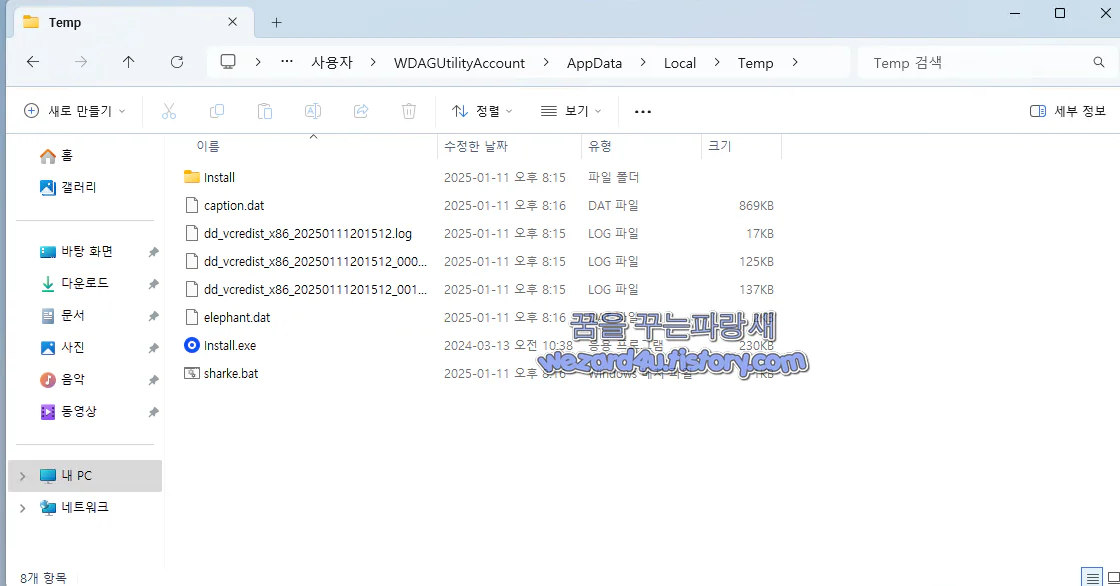Screen dimensions: 1120x586
Task: Click the Cut scissors icon
Action: coord(169,111)
